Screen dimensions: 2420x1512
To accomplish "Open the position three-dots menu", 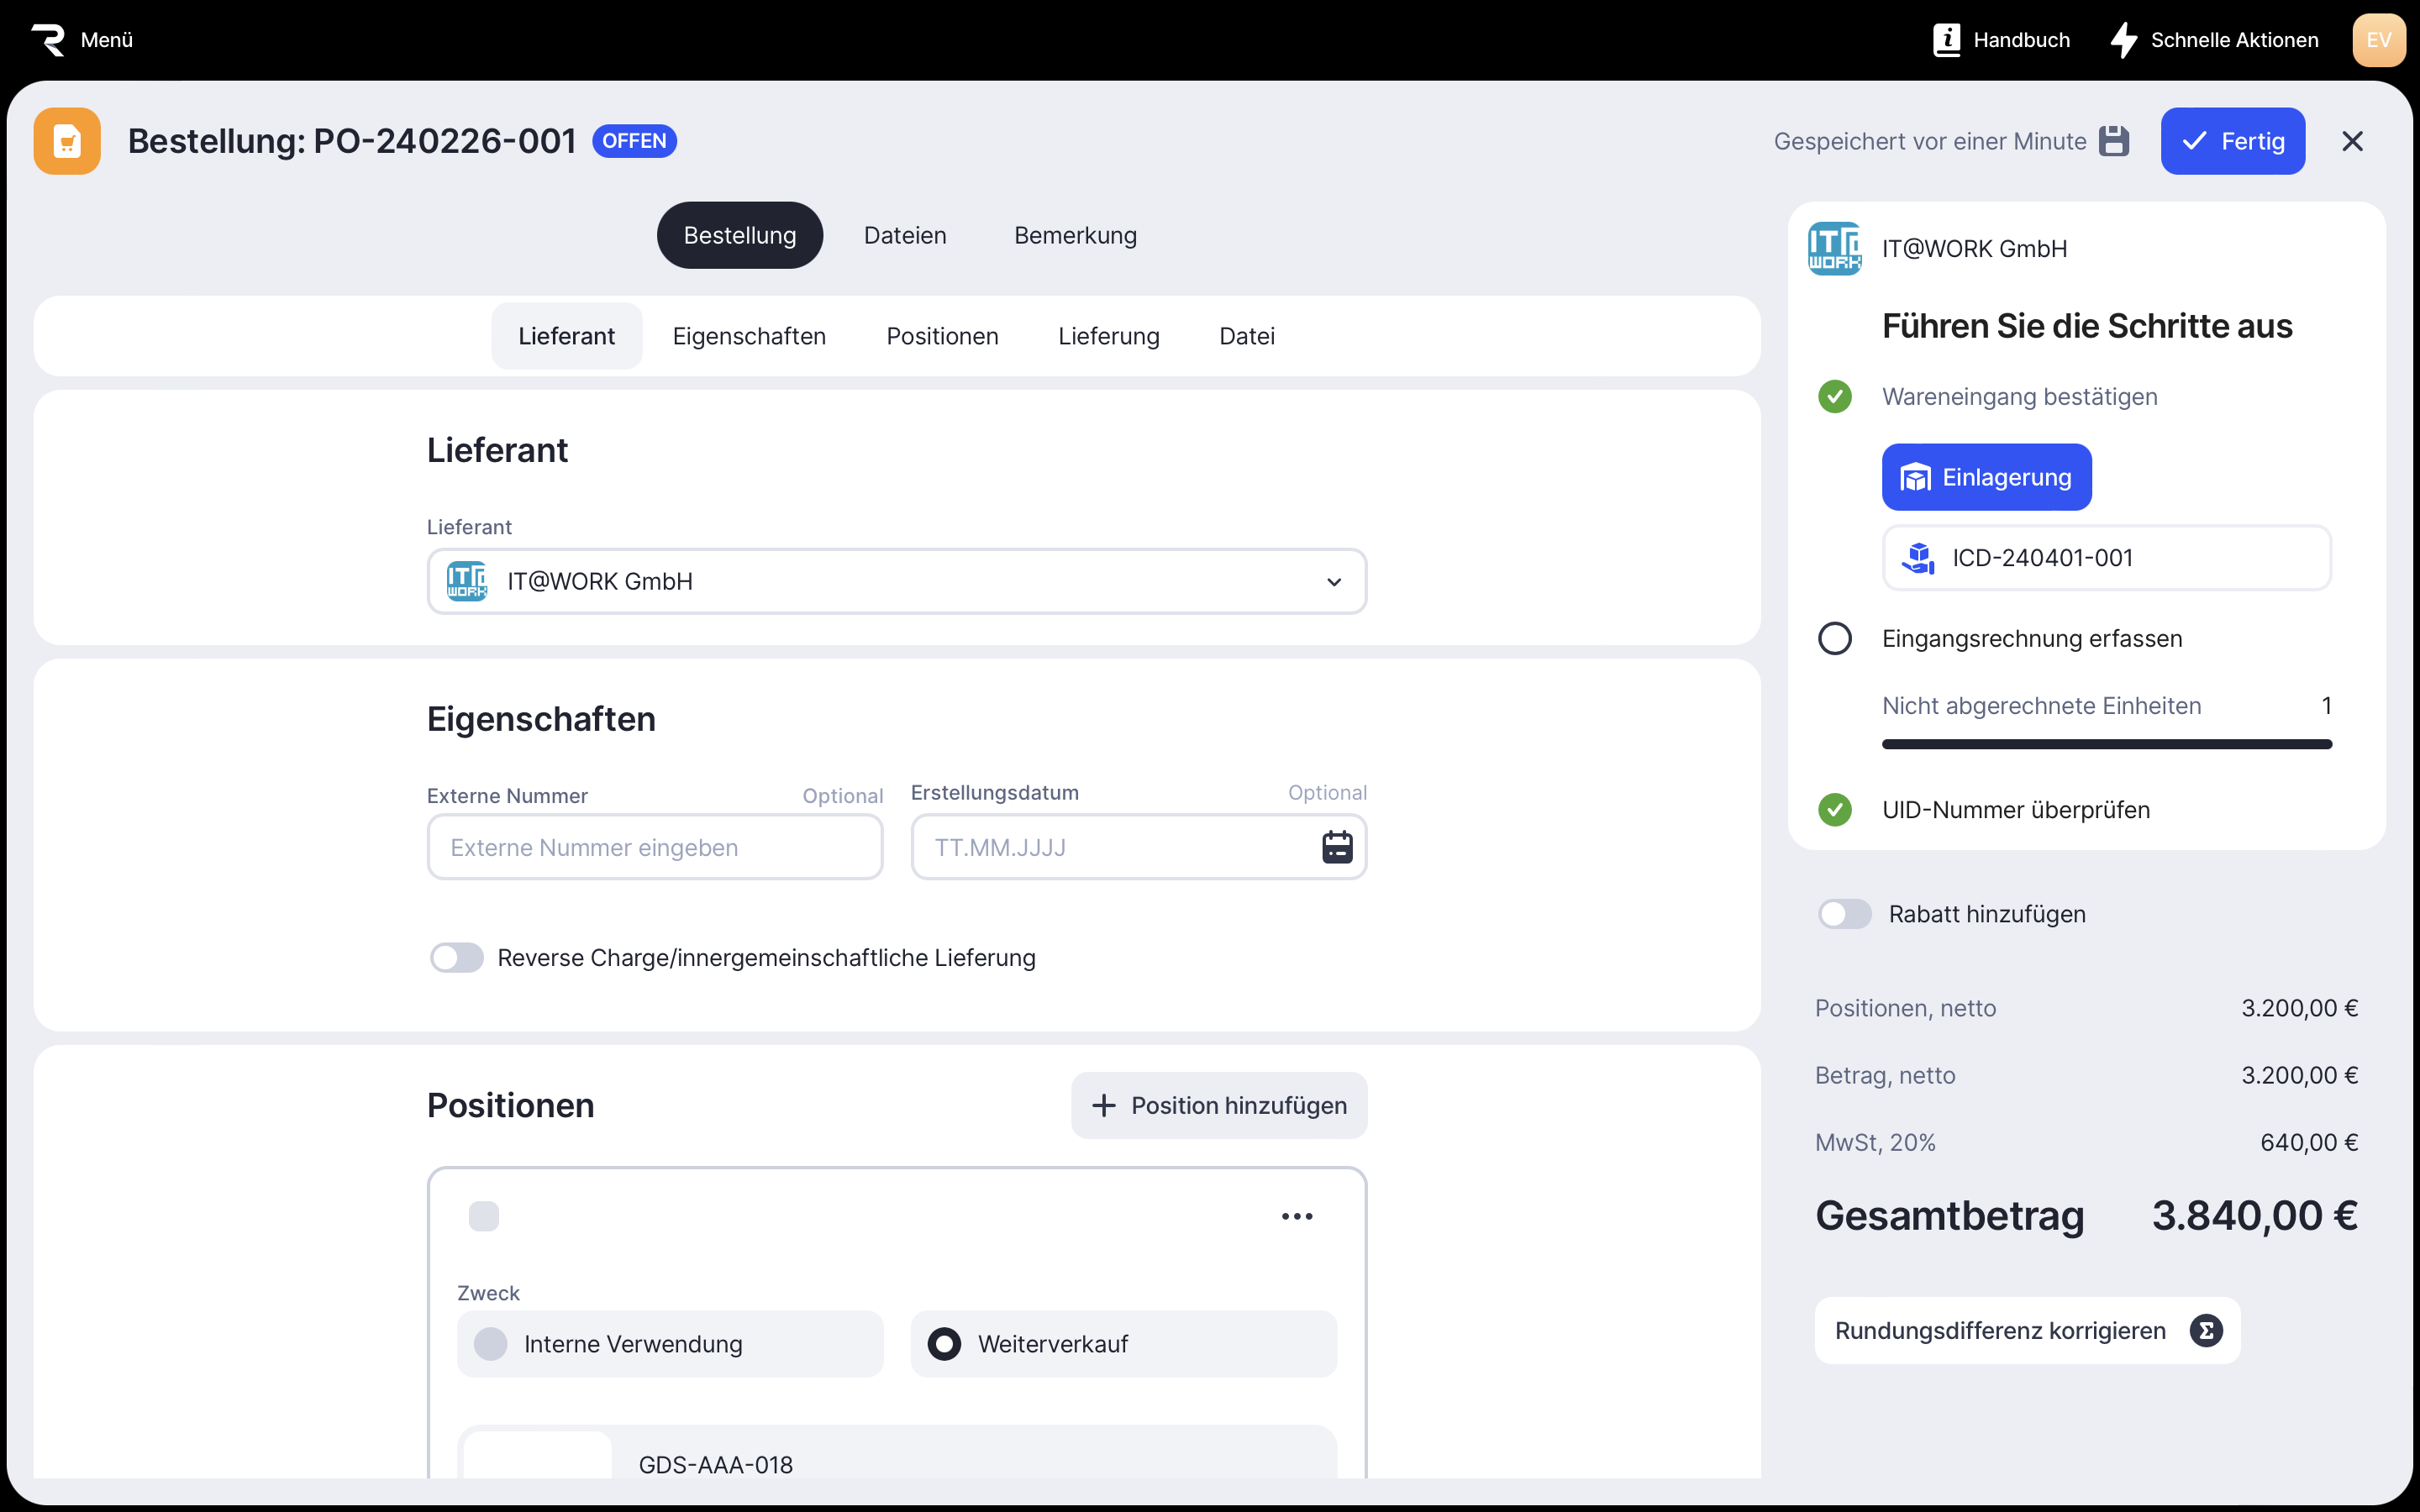I will (1297, 1216).
